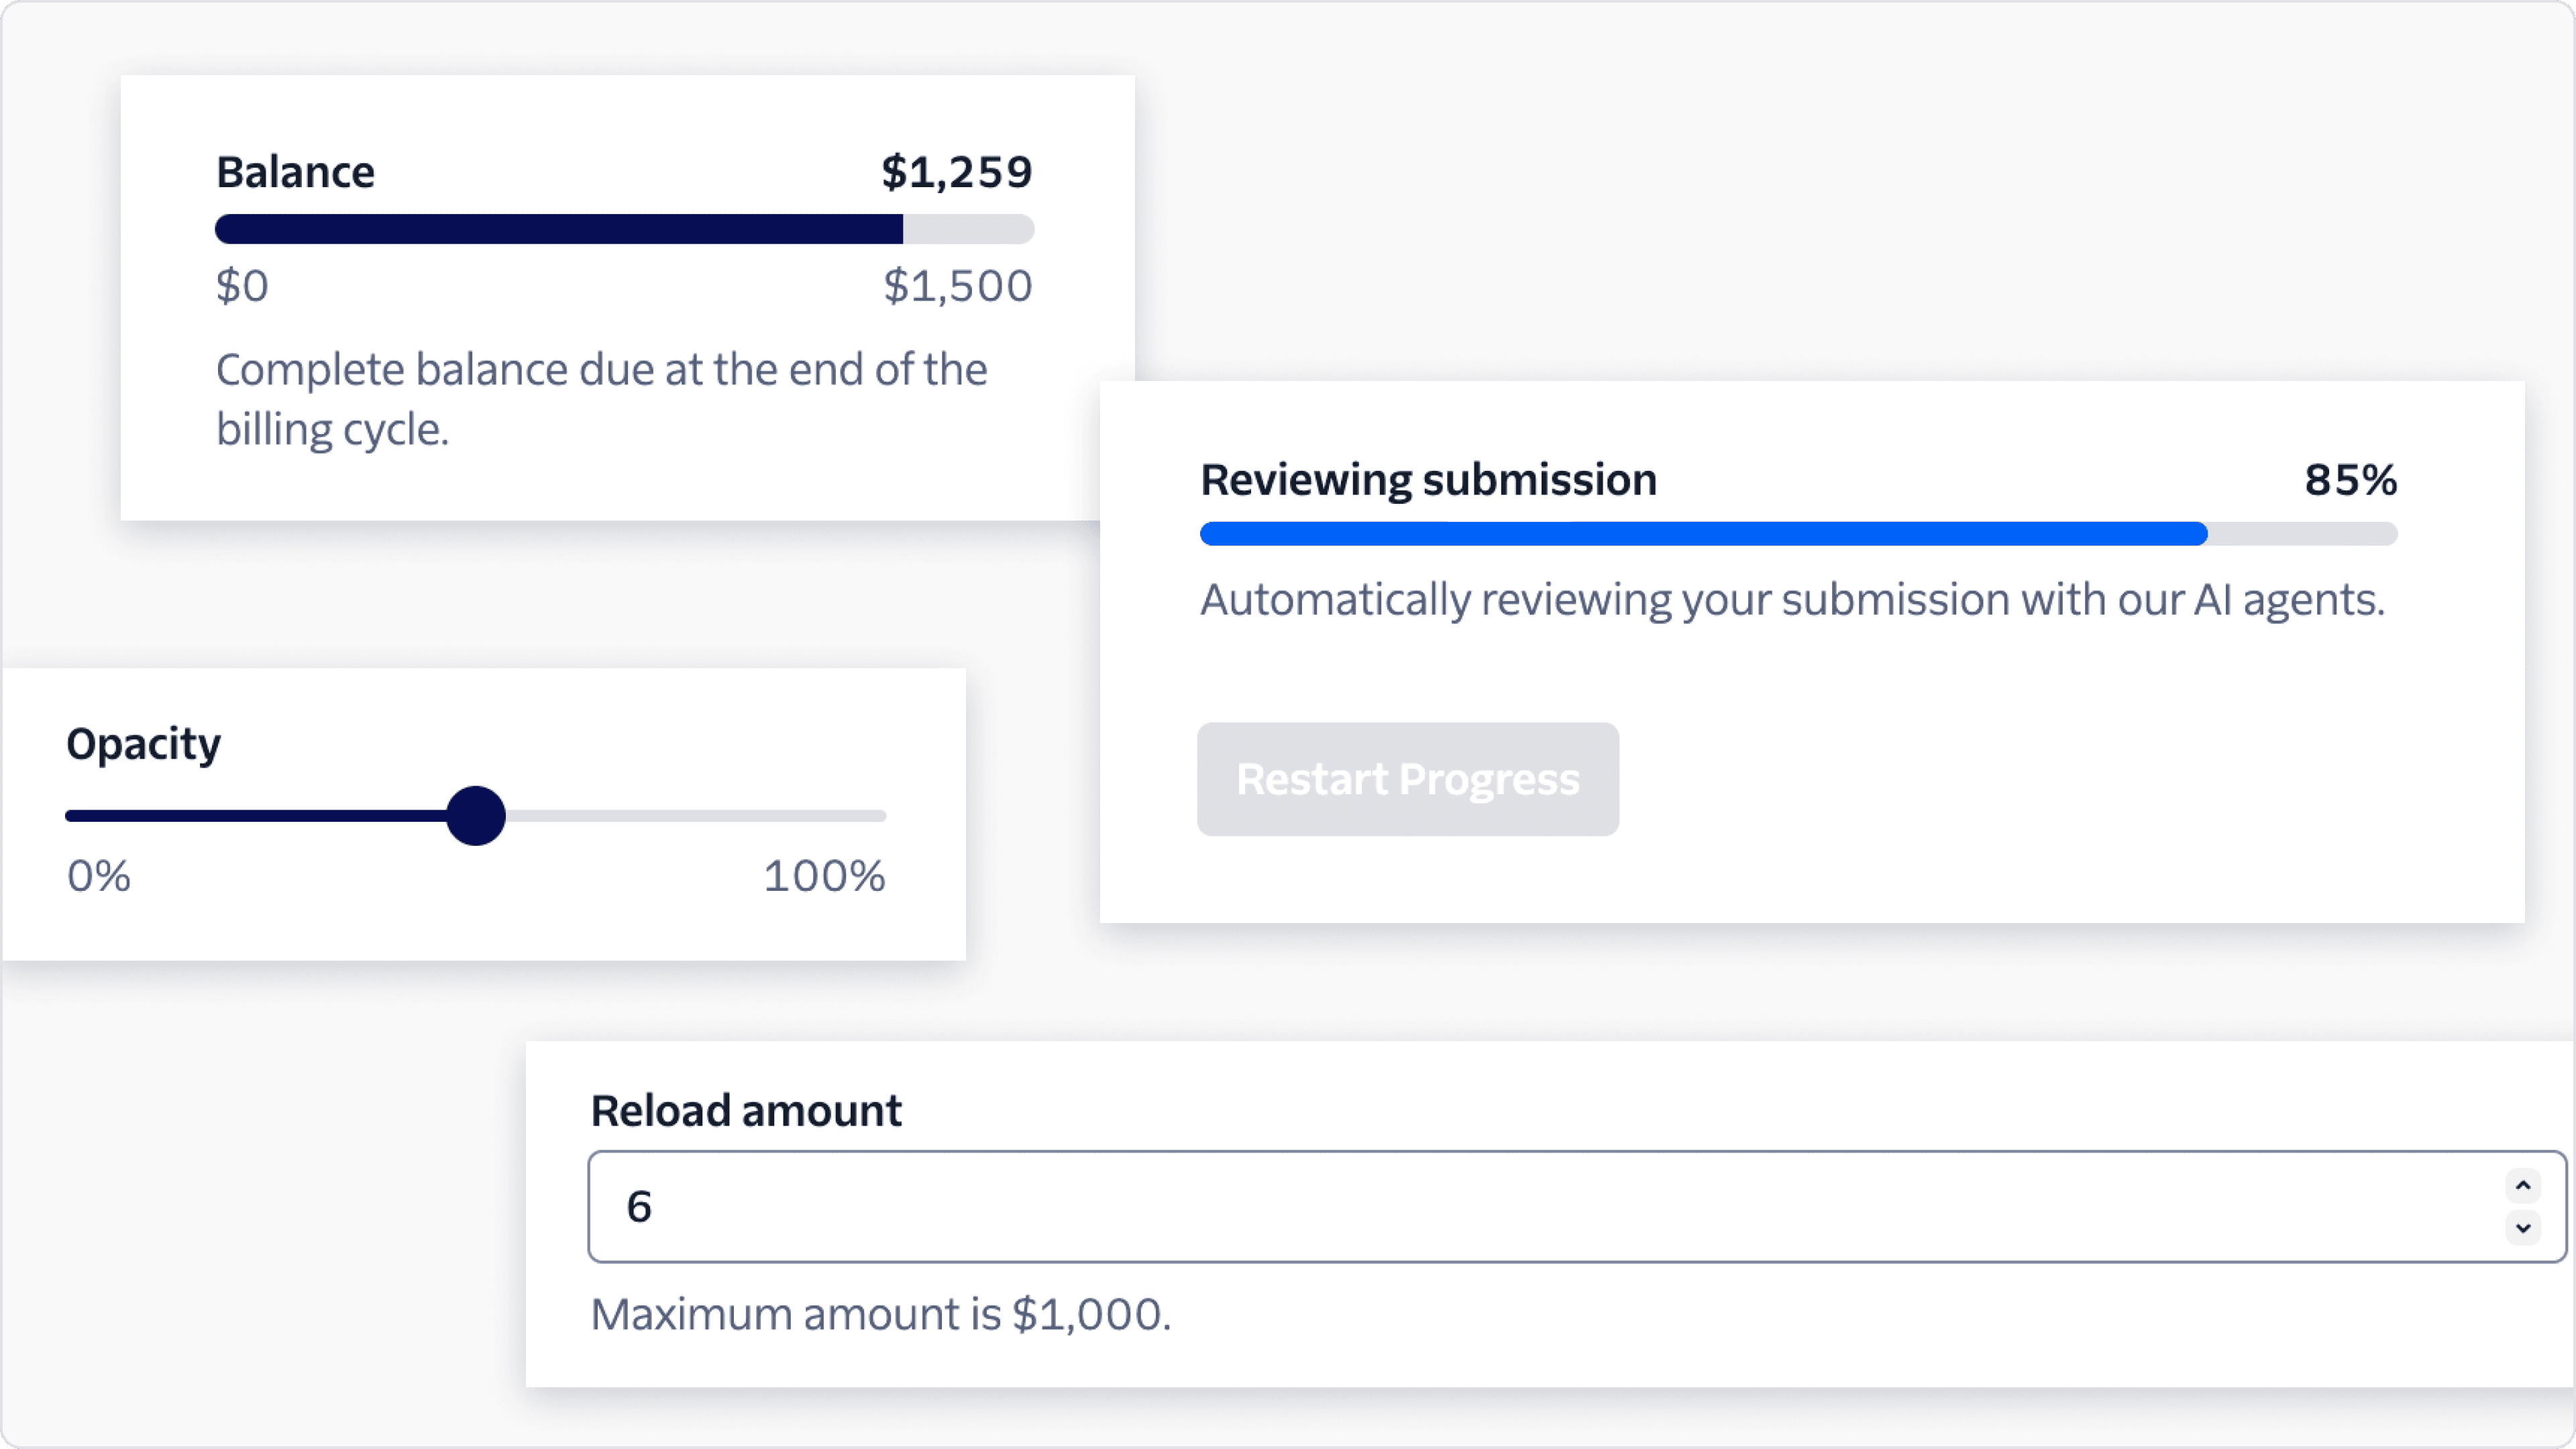Click the Restart Progress button

pos(1406,779)
